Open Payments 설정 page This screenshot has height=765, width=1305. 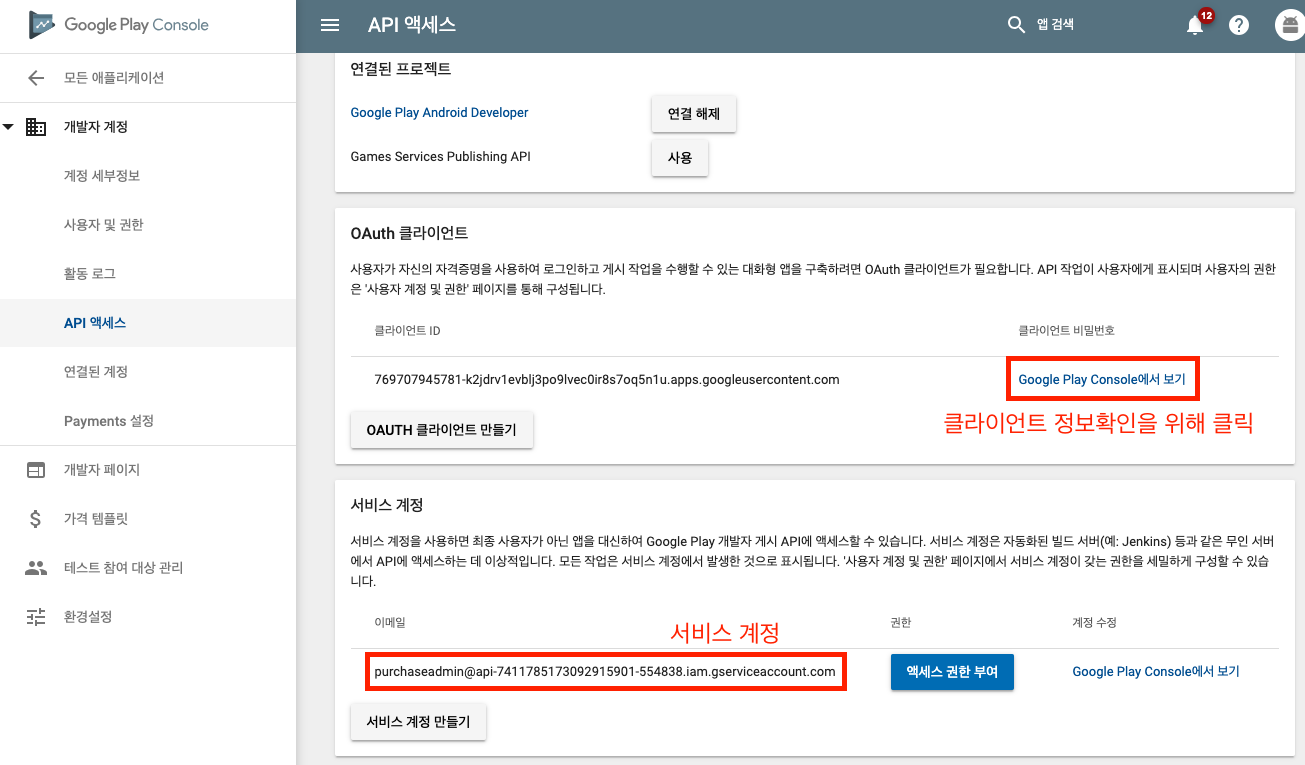109,421
